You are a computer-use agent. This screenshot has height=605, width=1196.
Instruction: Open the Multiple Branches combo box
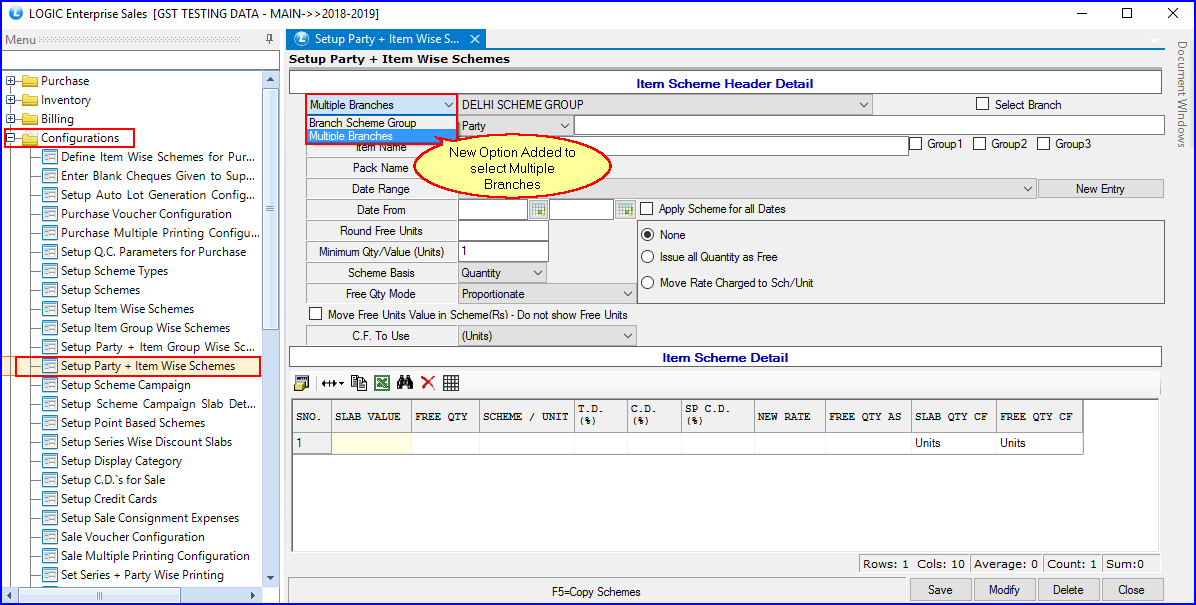point(381,105)
